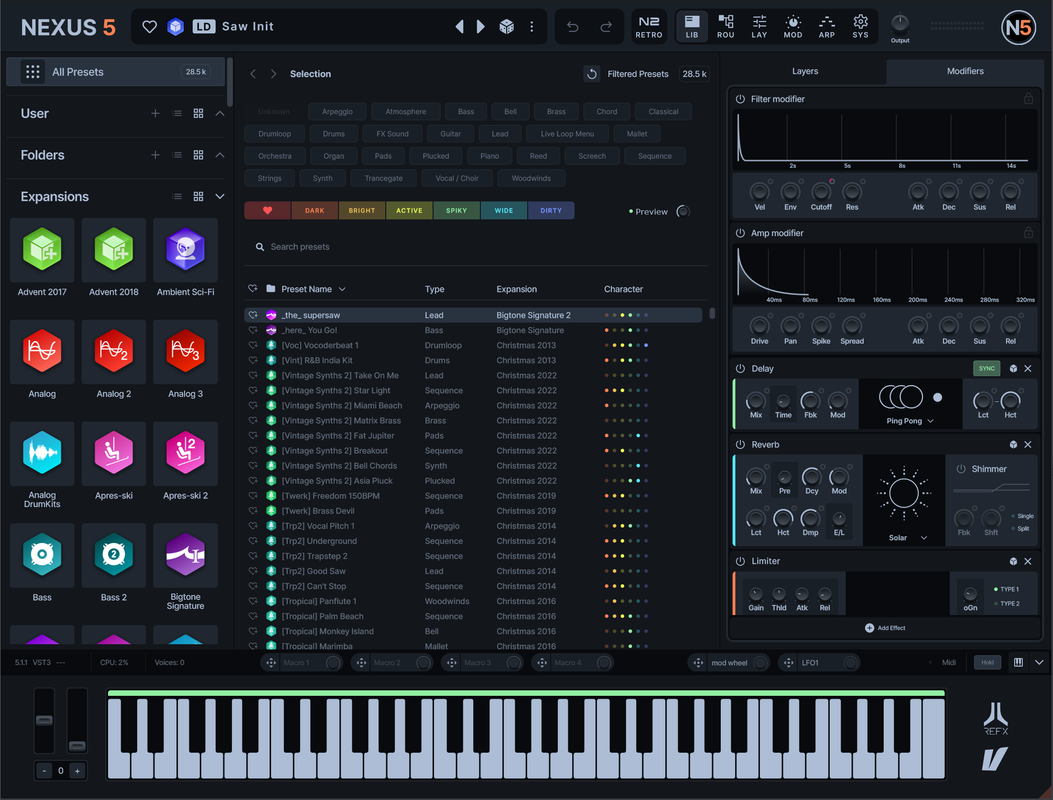
Task: Go back in selection history
Action: pos(253,74)
